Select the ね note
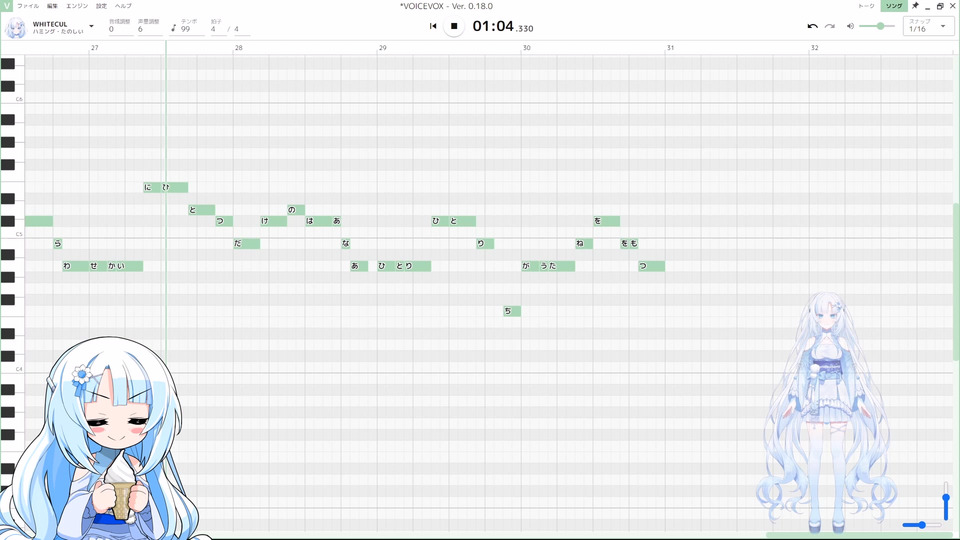The height and width of the screenshot is (540, 960). [x=583, y=244]
